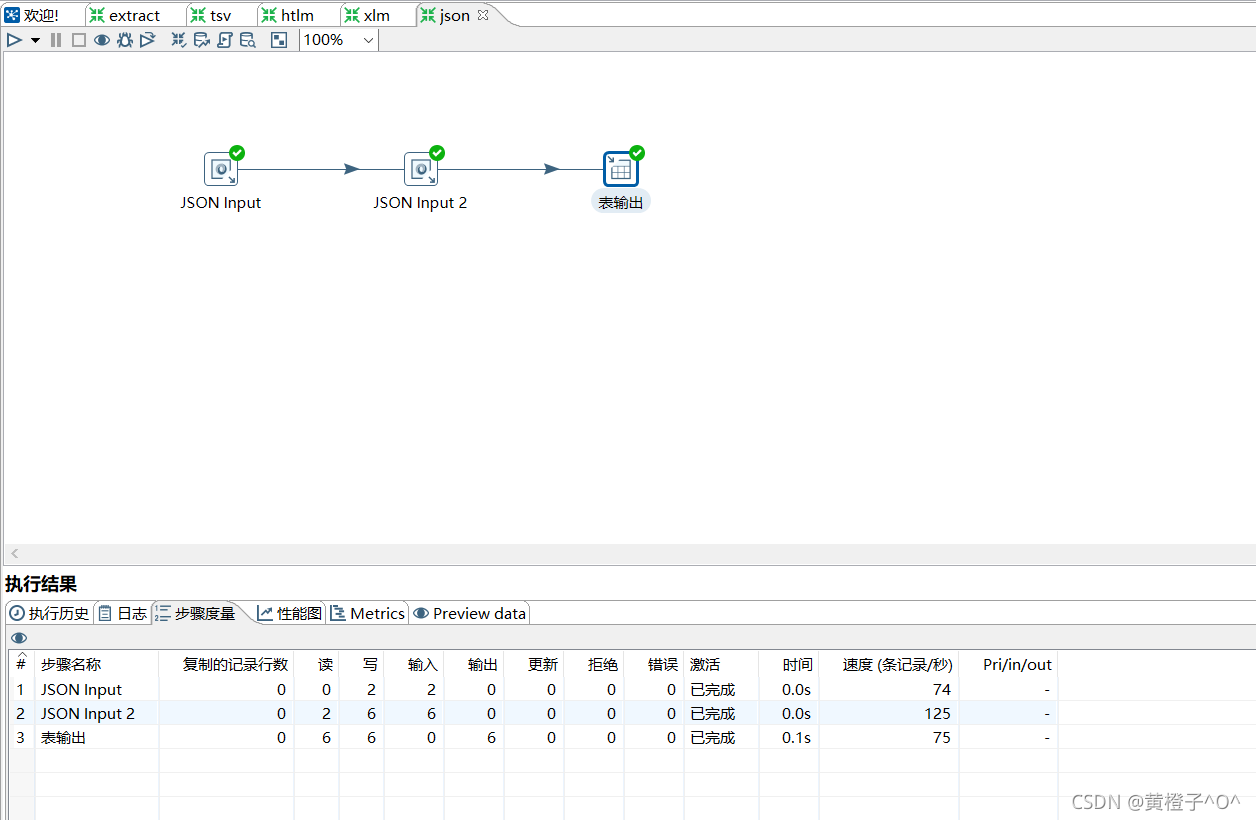The image size is (1256, 820).
Task: Preview the transformation with the toolbar eye icon
Action: pos(102,40)
